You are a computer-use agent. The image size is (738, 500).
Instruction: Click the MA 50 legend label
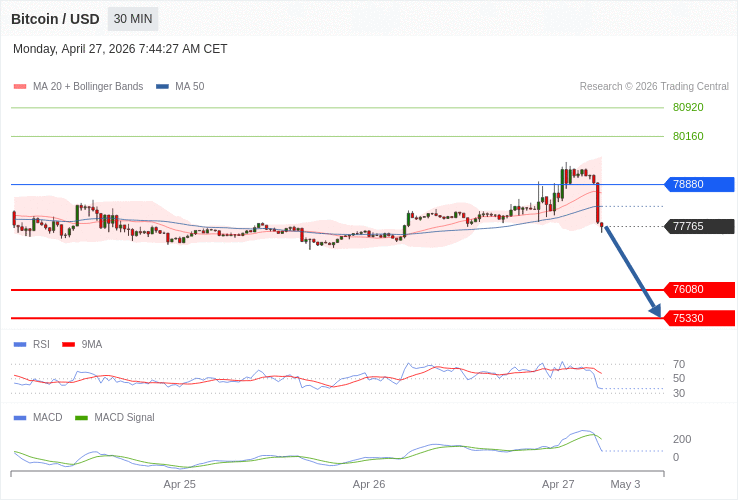pyautogui.click(x=190, y=87)
